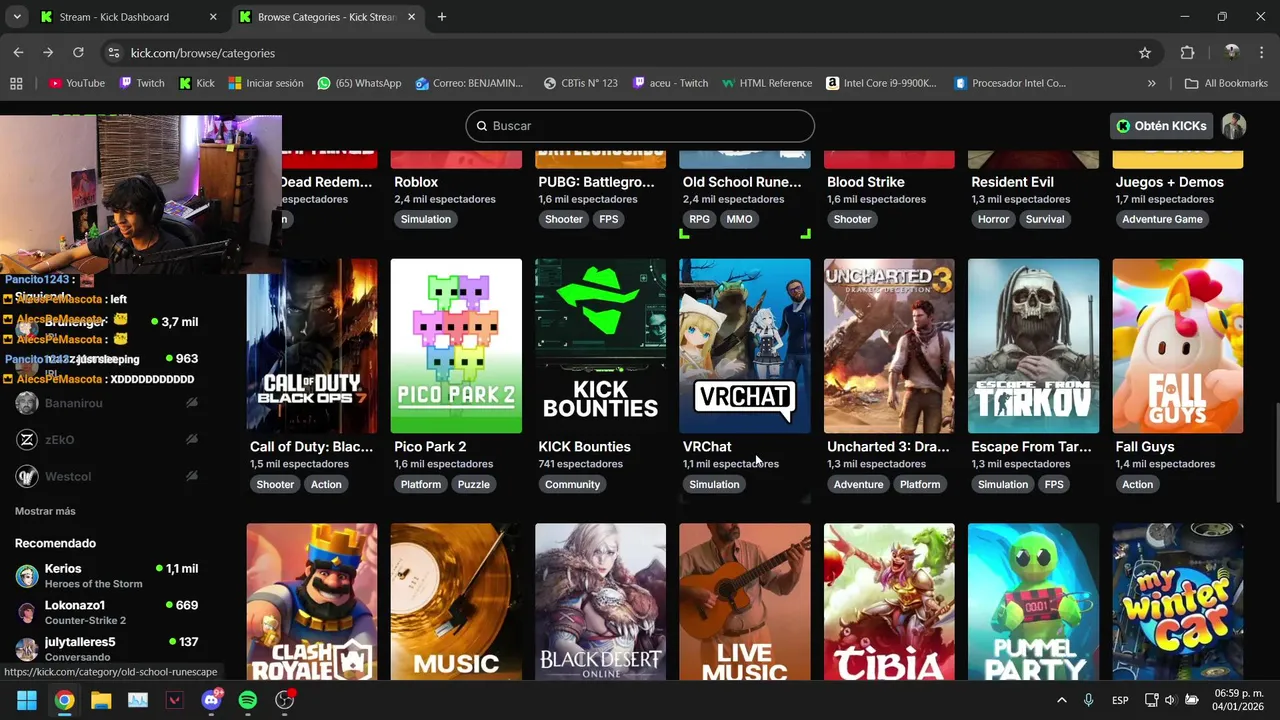Open the All Bookmarks folder

point(1226,83)
